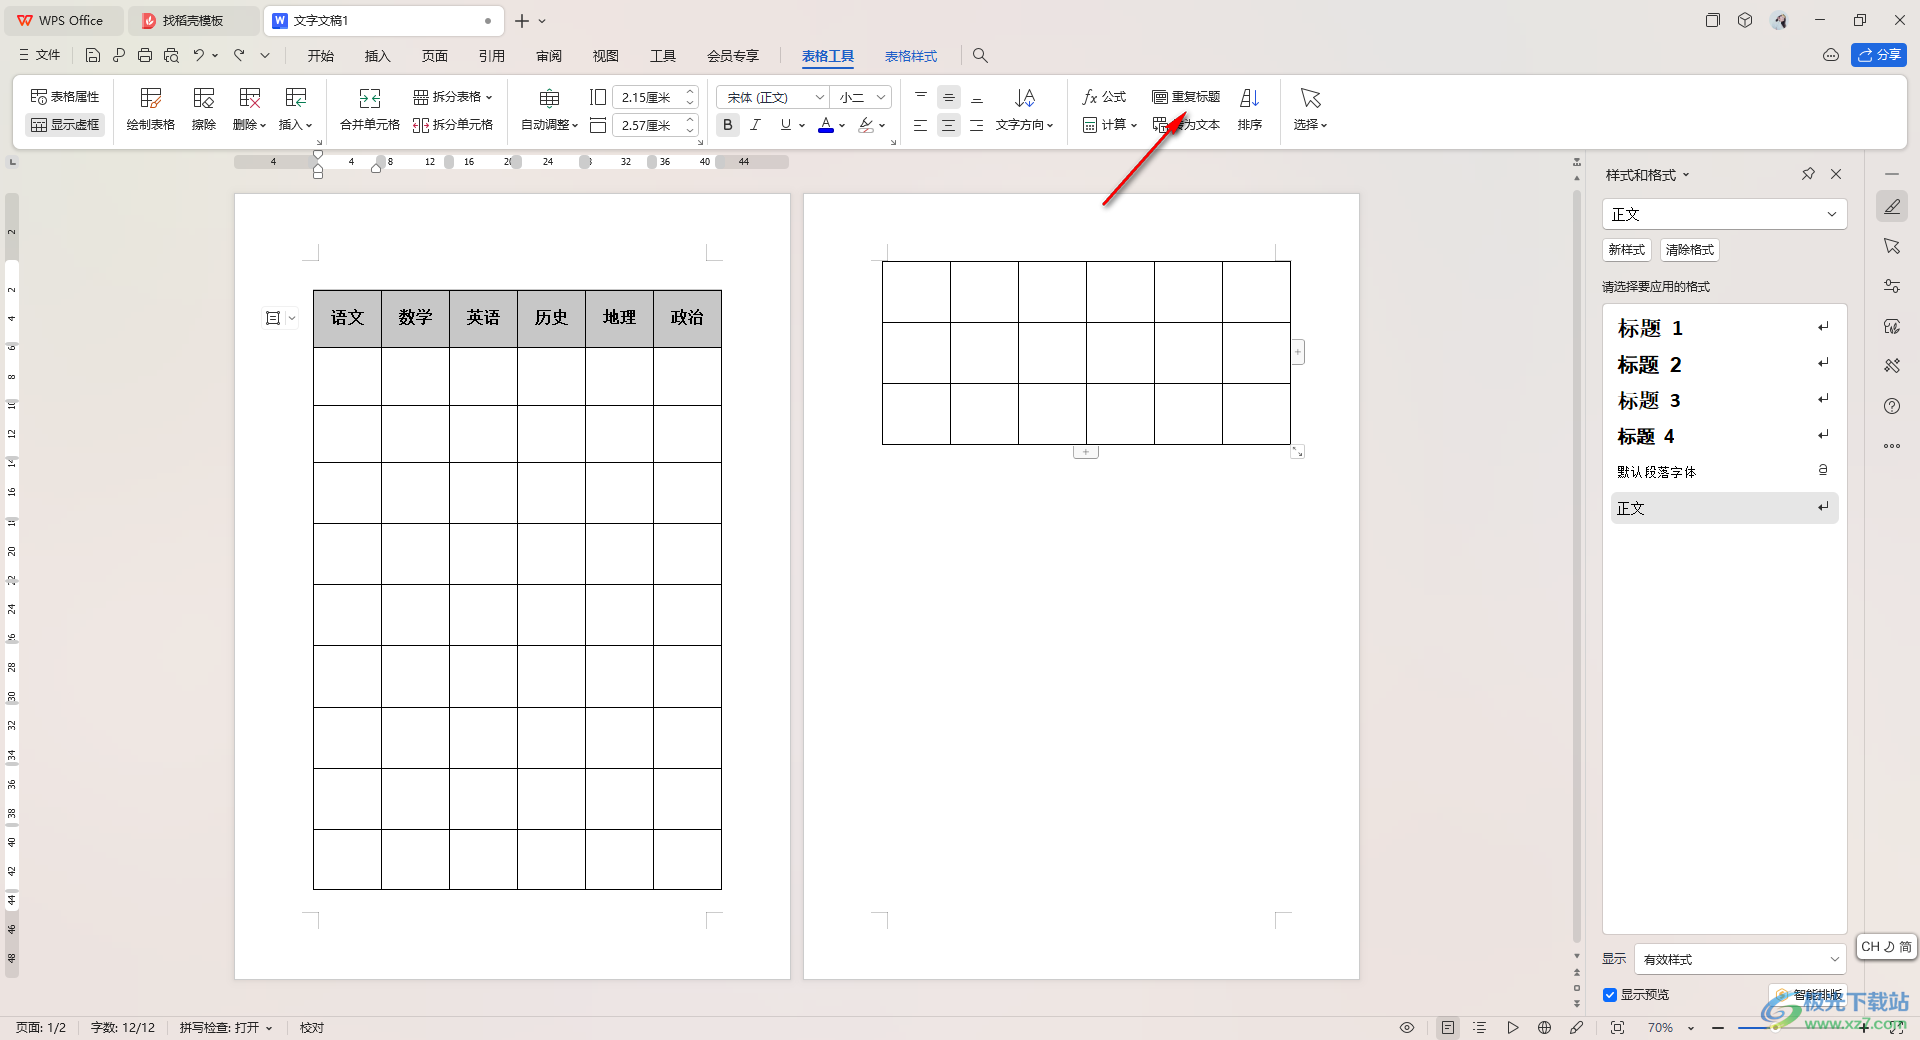Click 新样式 new style button
Screen dimensions: 1920x1040
pyautogui.click(x=1627, y=250)
